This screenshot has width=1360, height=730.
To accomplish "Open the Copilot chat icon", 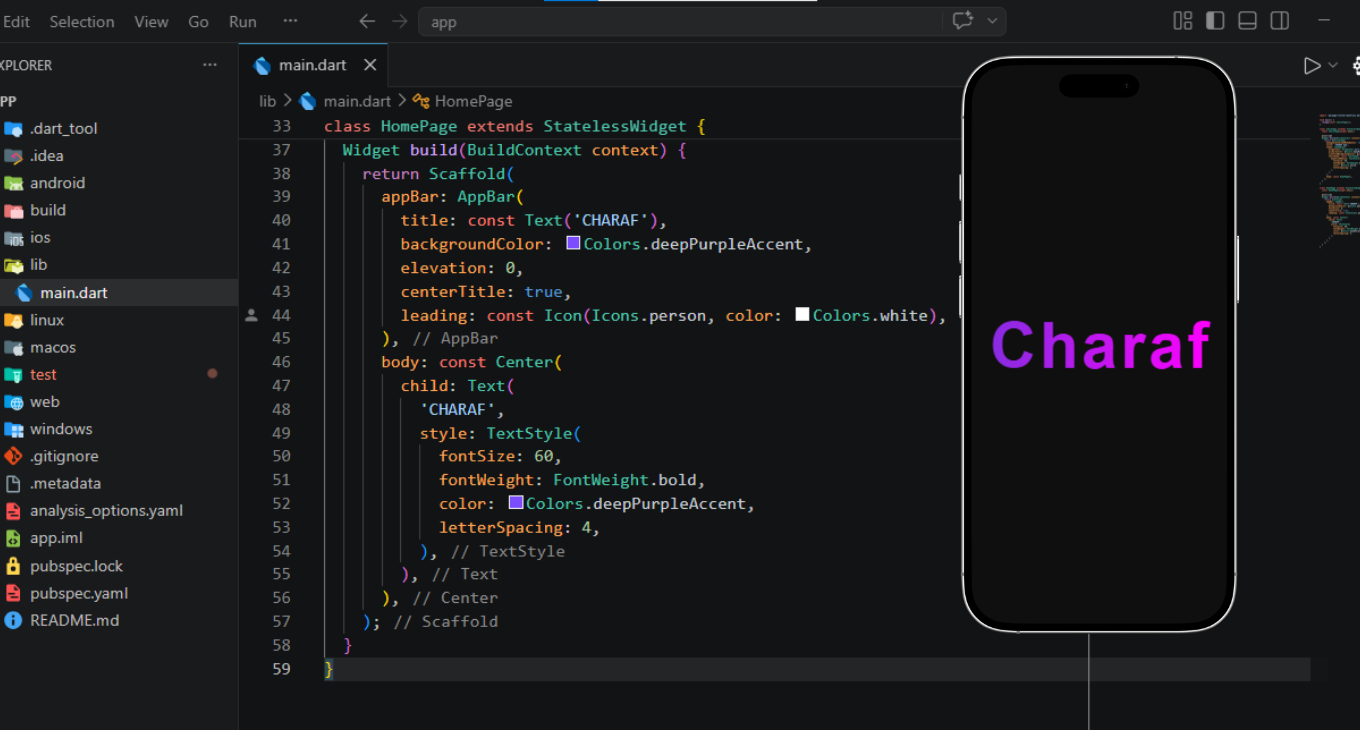I will [x=963, y=21].
